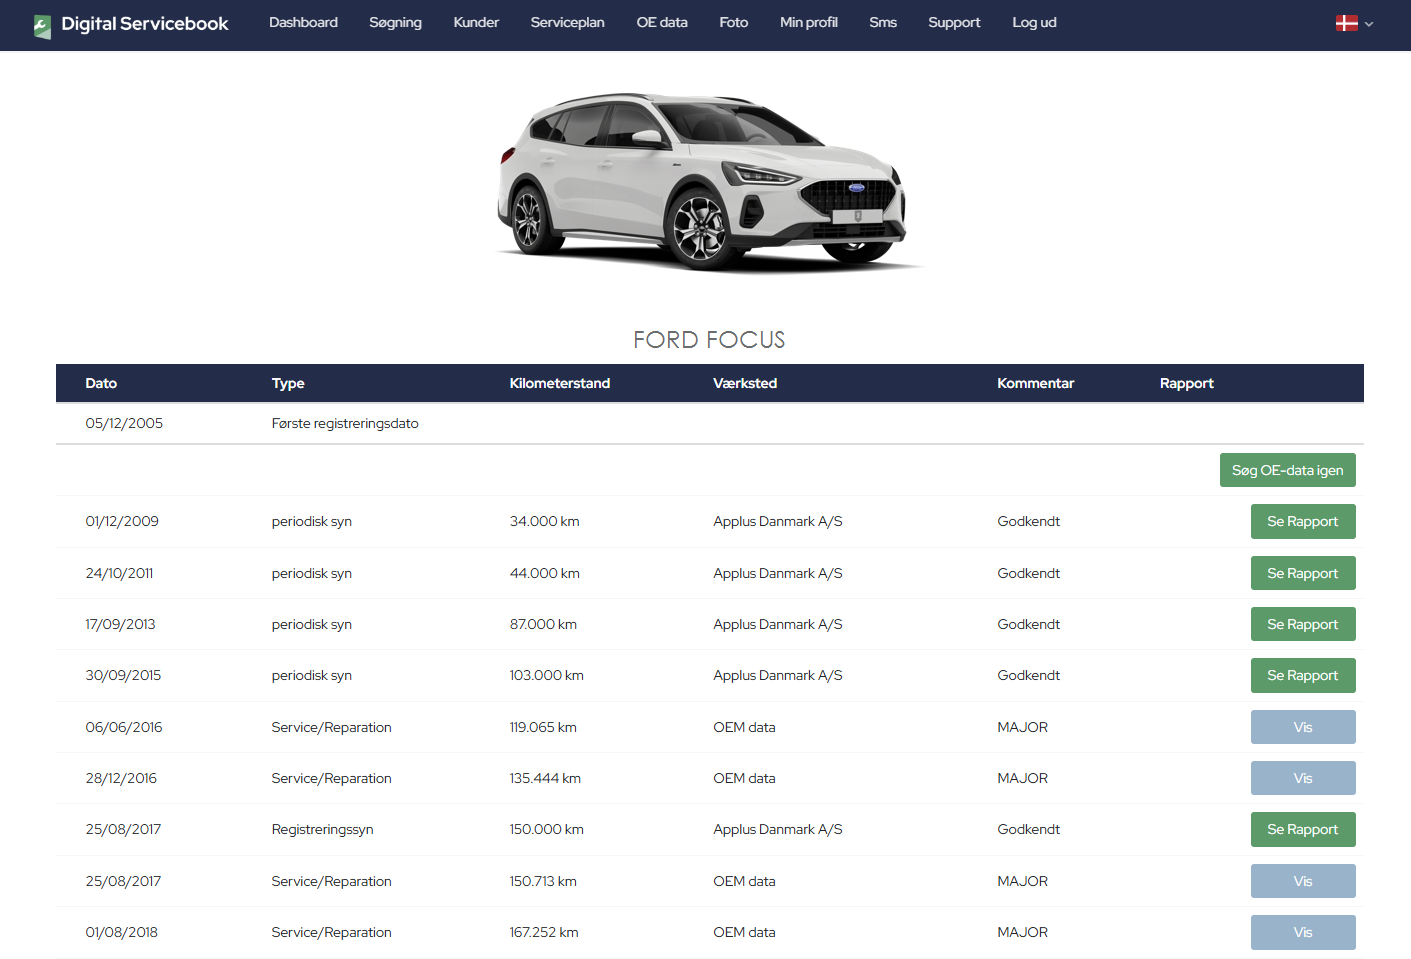Open the Kunder menu item
The height and width of the screenshot is (959, 1411).
coord(476,22)
